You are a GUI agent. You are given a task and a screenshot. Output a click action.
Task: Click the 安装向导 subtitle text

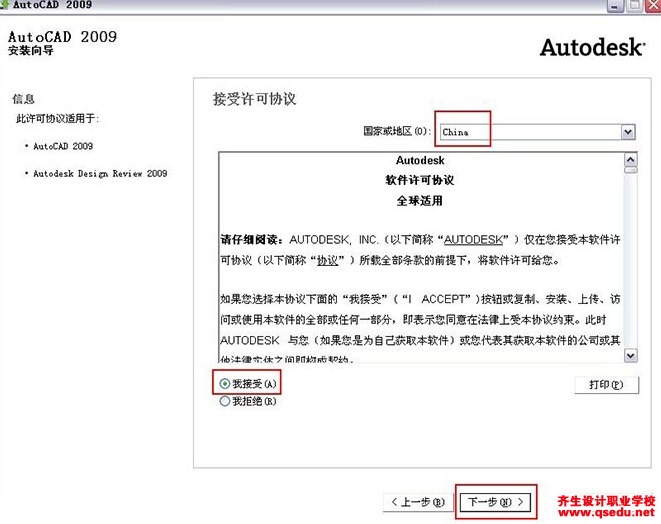click(x=31, y=51)
